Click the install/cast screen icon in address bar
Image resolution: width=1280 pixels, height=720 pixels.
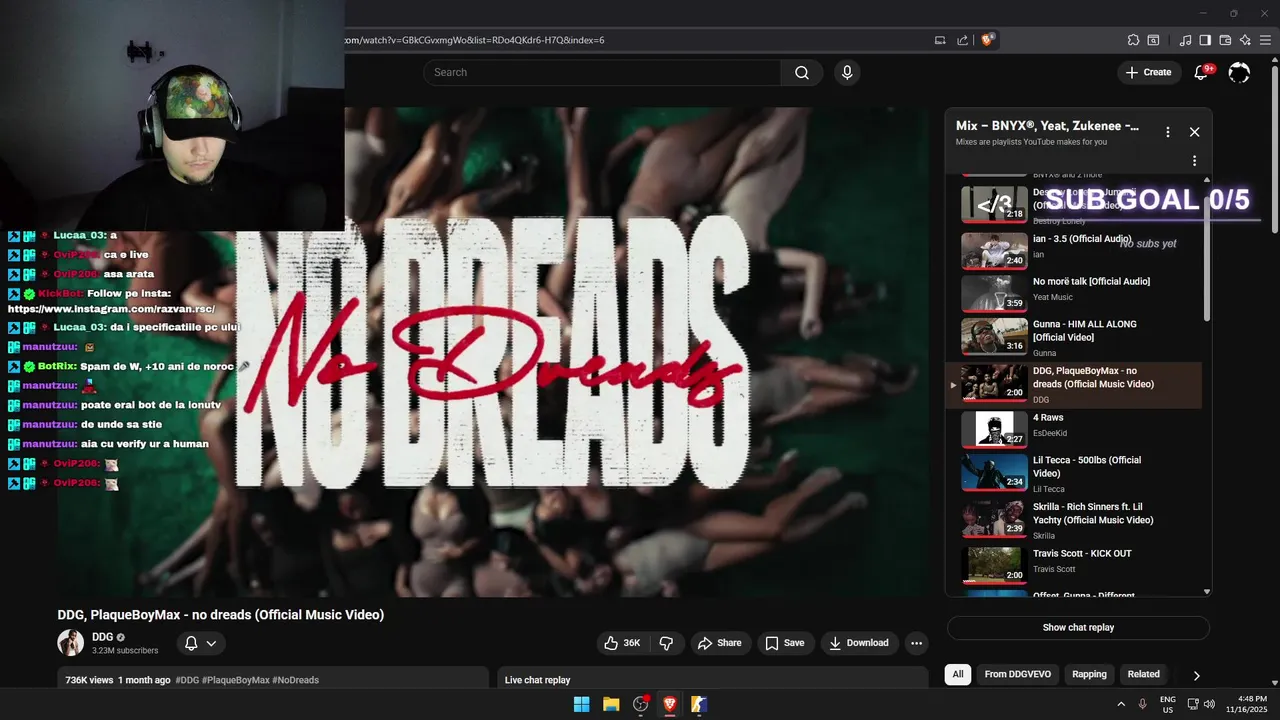tap(940, 40)
